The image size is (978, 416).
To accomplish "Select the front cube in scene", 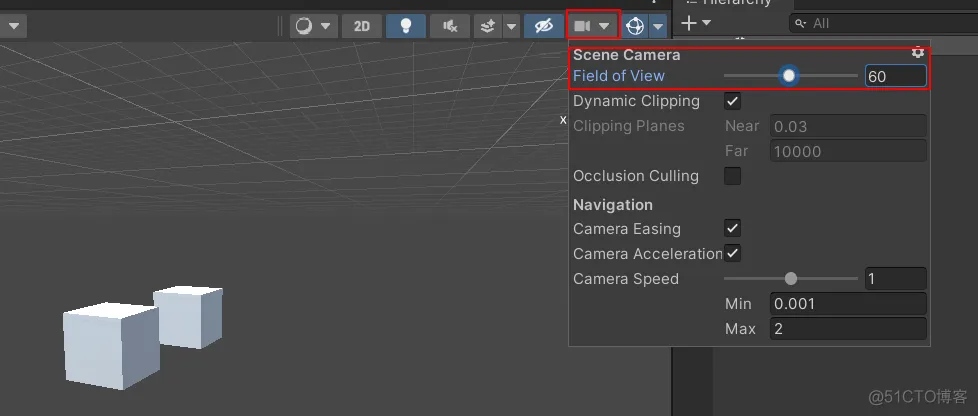I will pos(111,345).
